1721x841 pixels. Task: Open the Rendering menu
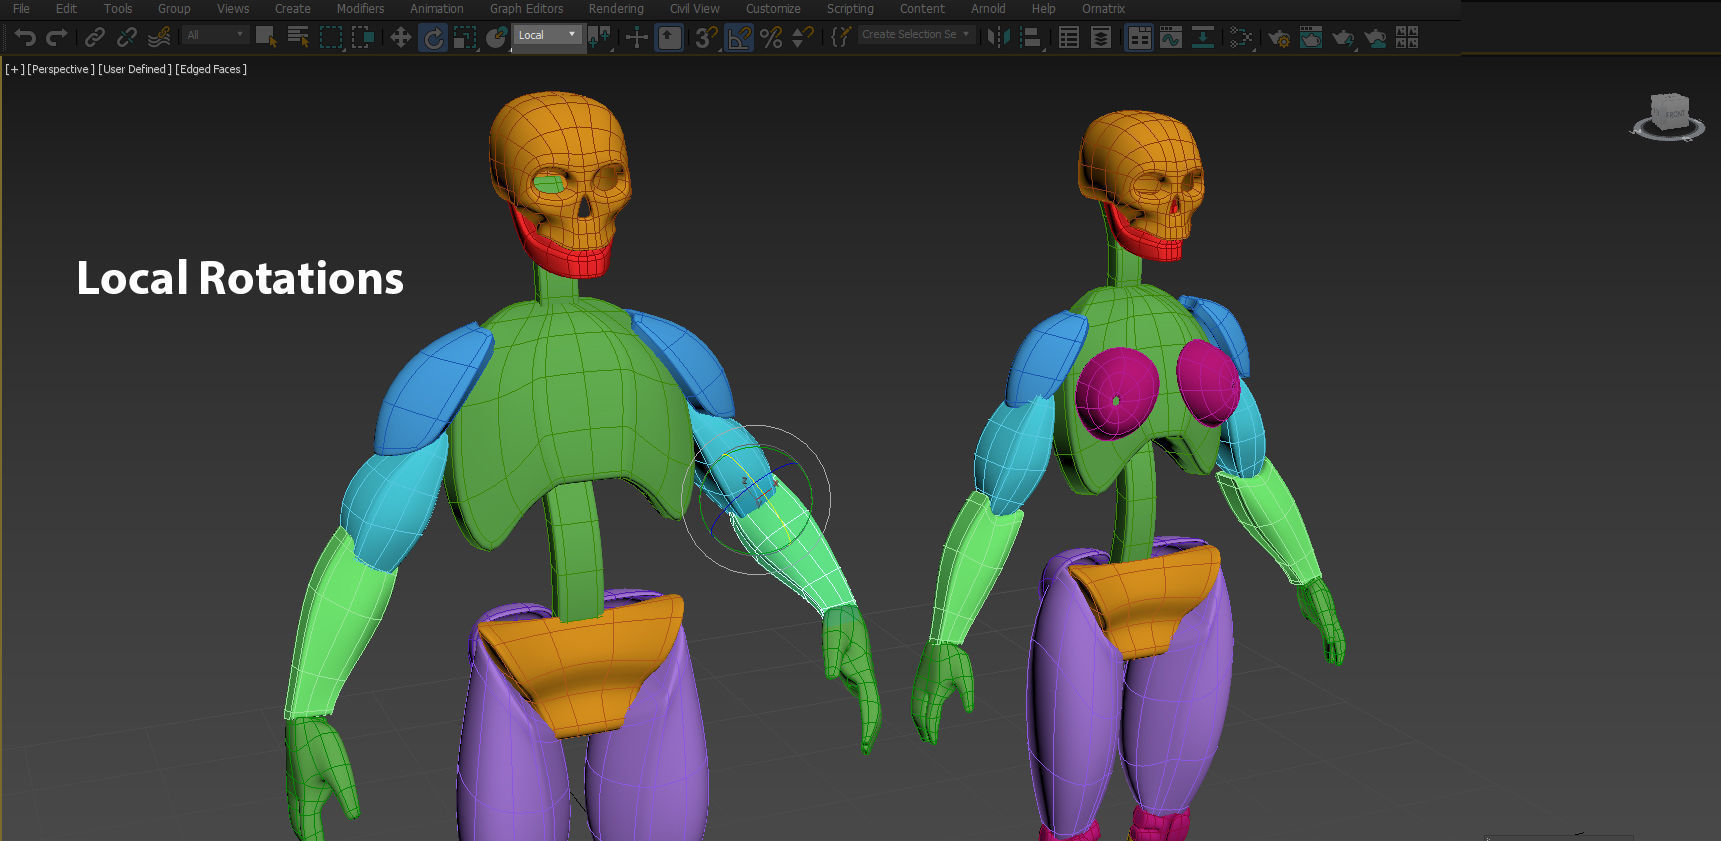[x=616, y=8]
